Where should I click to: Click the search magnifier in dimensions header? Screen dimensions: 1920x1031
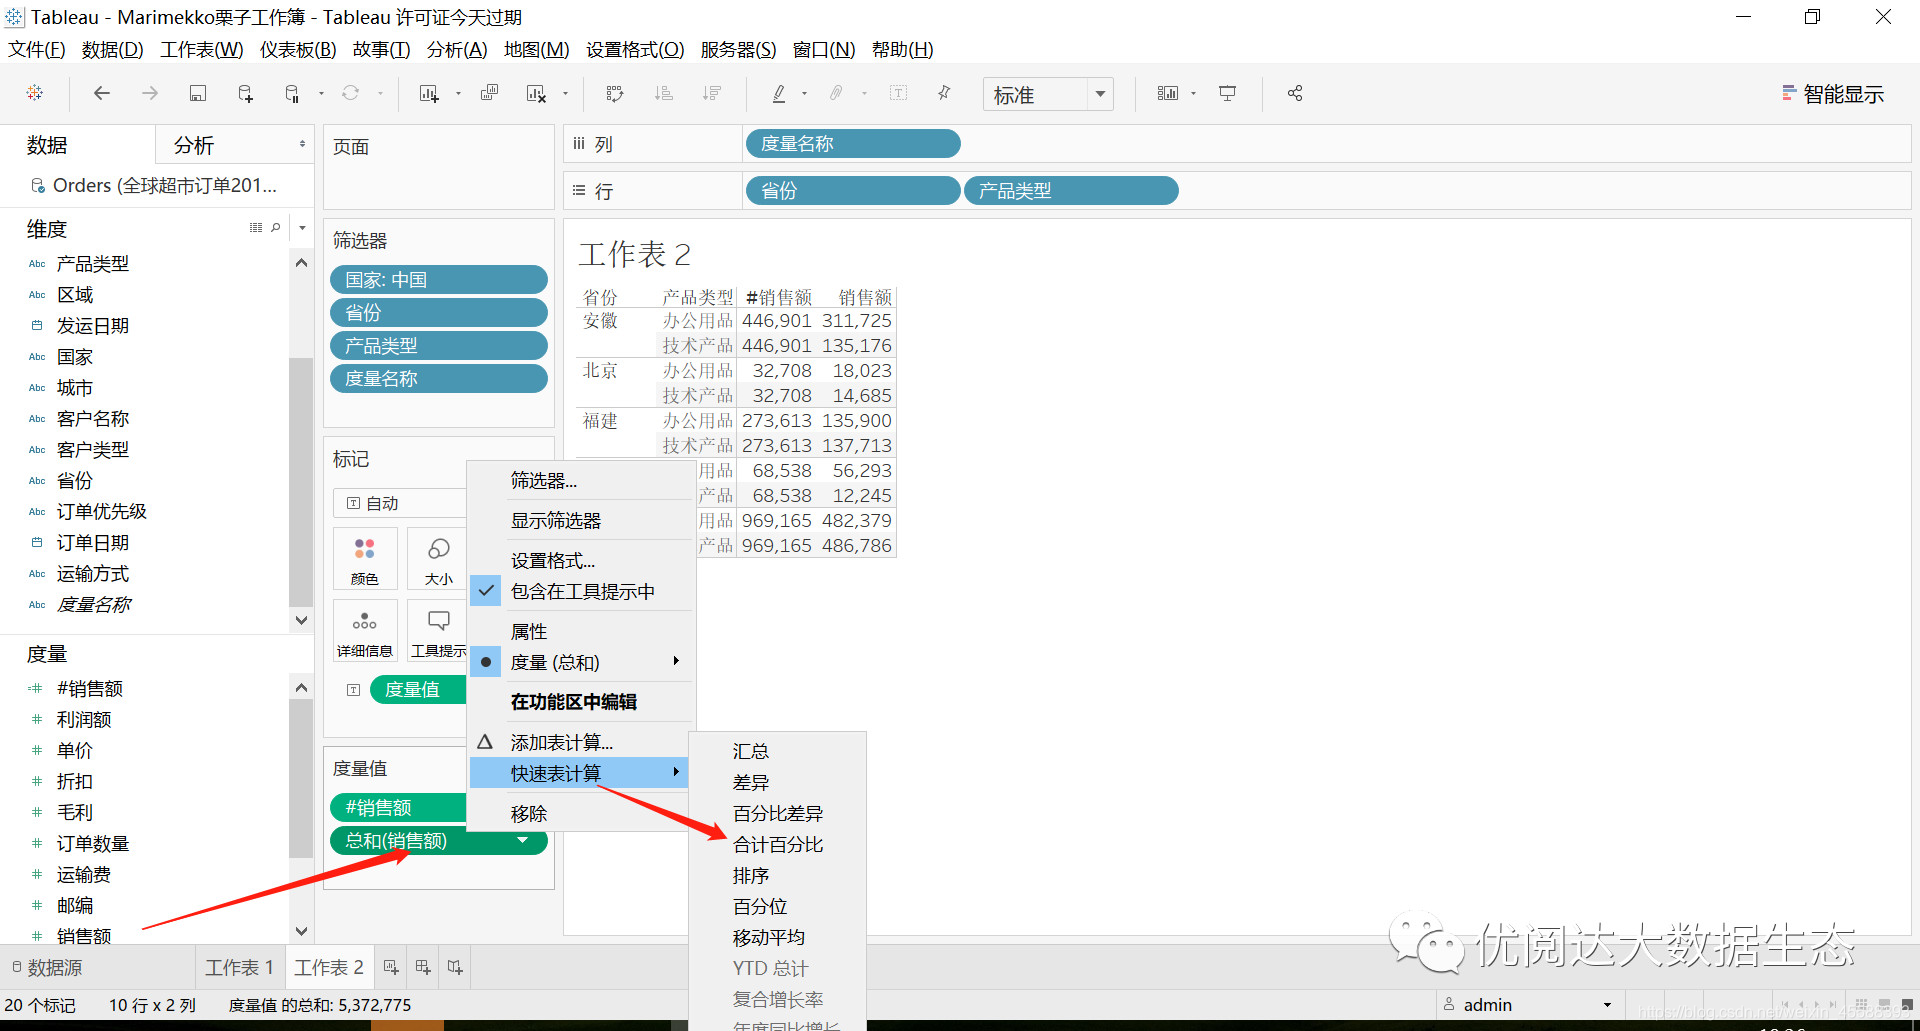point(276,228)
